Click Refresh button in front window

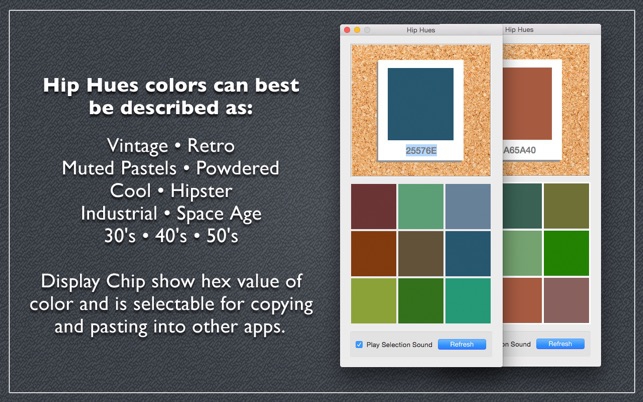point(462,345)
